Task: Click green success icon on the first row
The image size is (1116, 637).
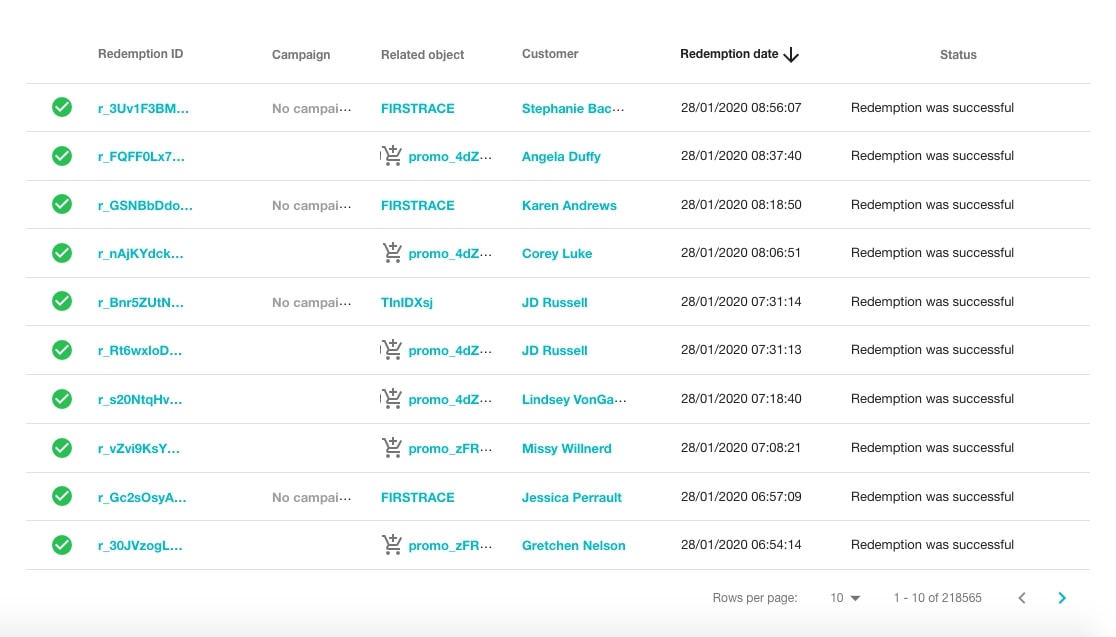Action: click(x=61, y=107)
